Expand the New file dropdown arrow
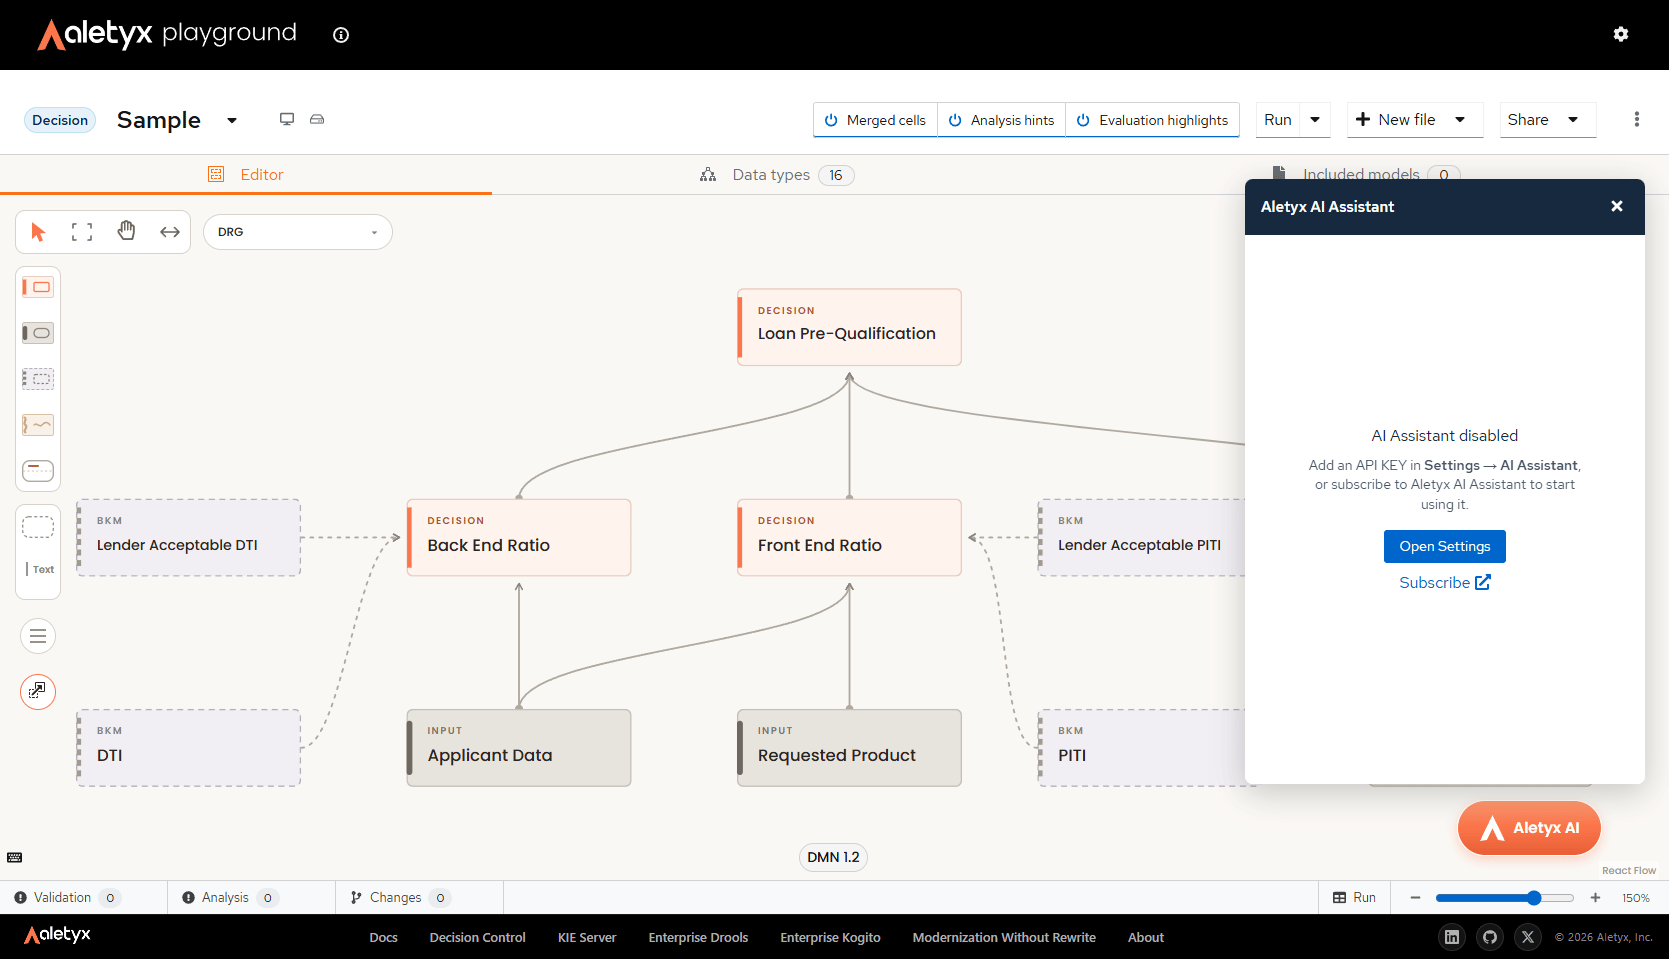The image size is (1669, 959). click(x=1460, y=120)
